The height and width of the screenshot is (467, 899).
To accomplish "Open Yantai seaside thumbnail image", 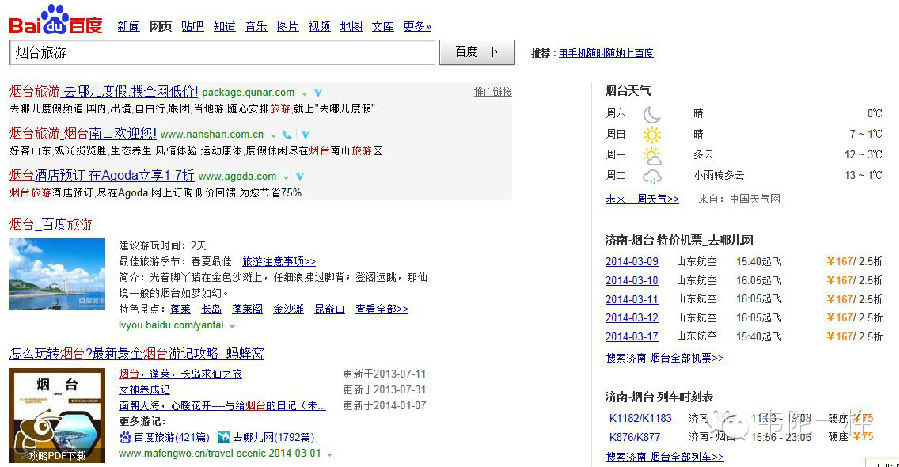I will pyautogui.click(x=57, y=274).
